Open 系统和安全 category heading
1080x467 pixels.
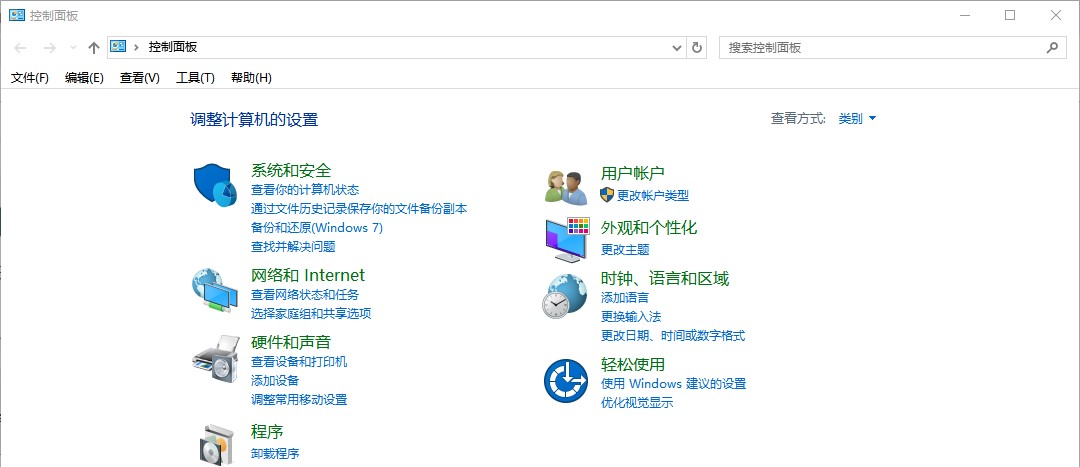(291, 170)
